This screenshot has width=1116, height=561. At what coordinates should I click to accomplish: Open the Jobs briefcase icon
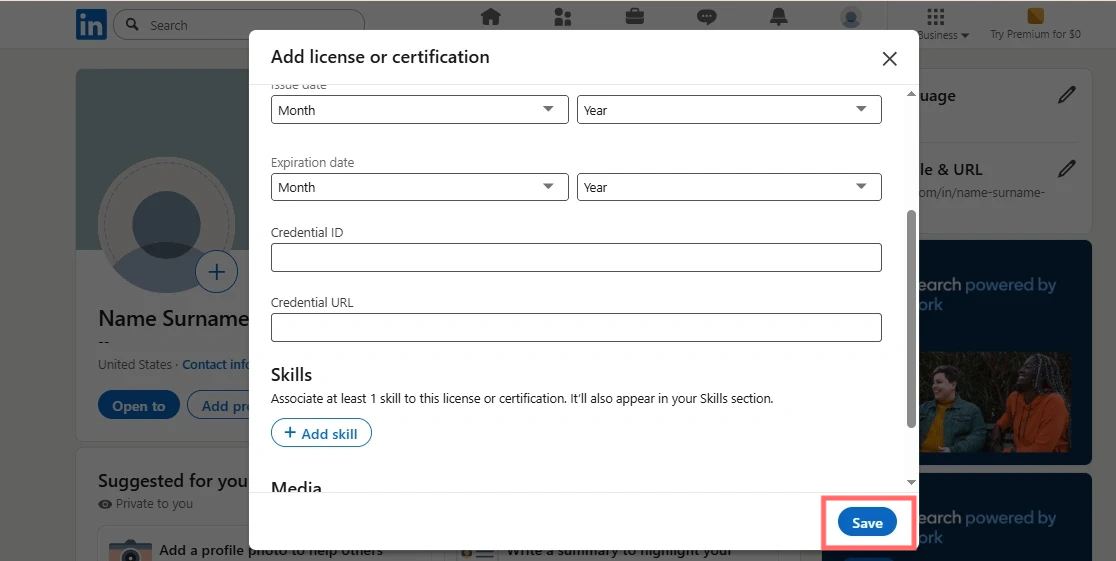point(634,17)
